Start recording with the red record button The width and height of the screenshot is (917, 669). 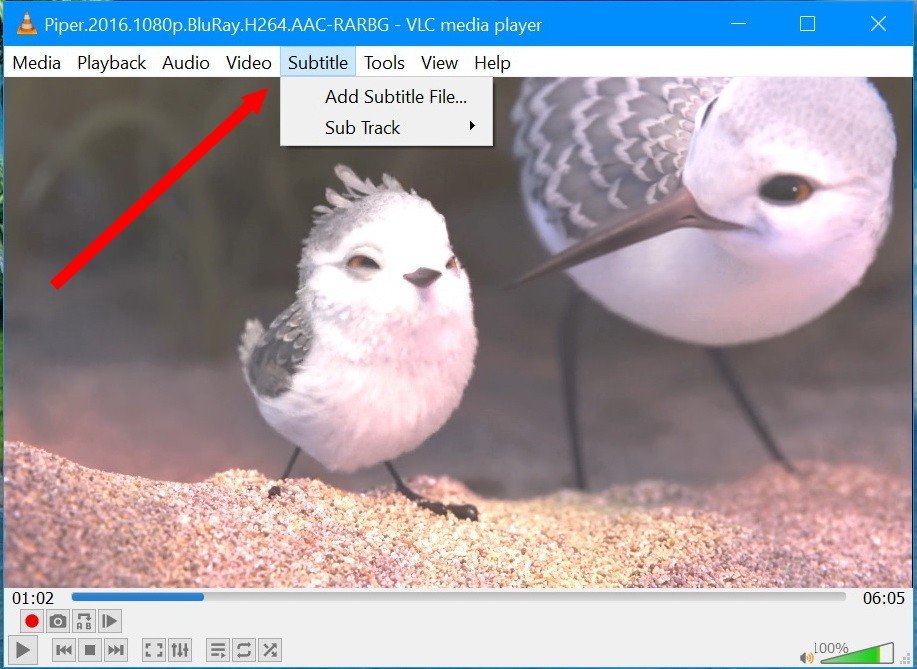click(x=32, y=621)
